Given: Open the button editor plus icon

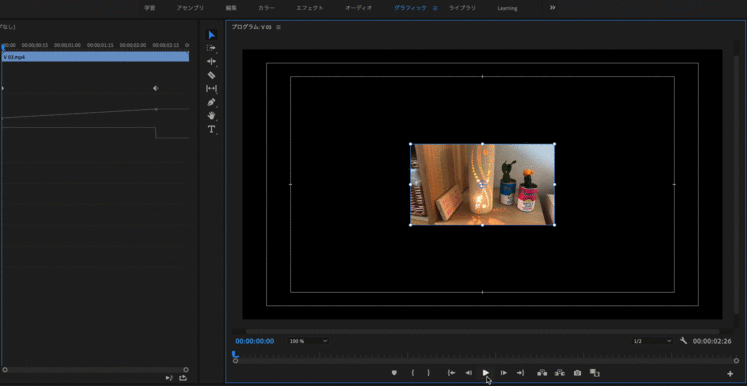Looking at the screenshot, I should 730,374.
